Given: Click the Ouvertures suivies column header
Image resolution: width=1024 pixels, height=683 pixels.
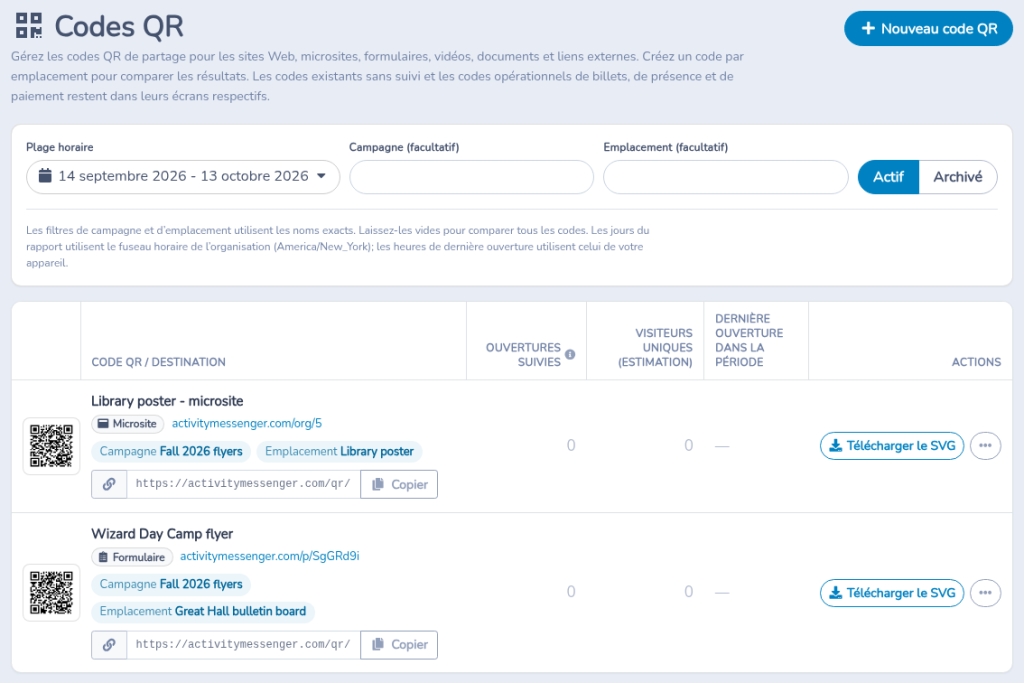Looking at the screenshot, I should click(523, 355).
